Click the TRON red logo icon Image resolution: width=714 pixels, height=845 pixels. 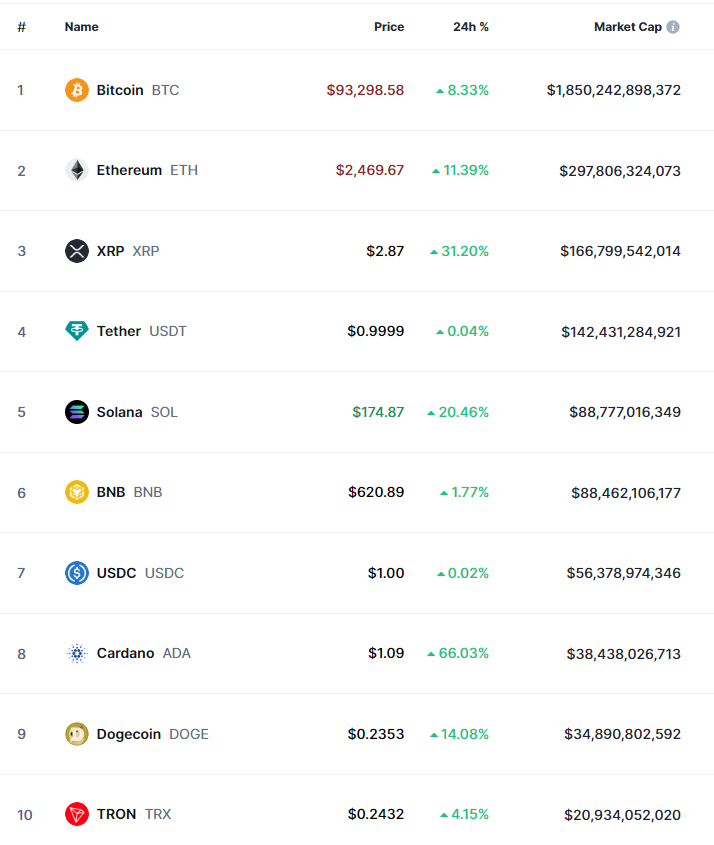[x=77, y=814]
